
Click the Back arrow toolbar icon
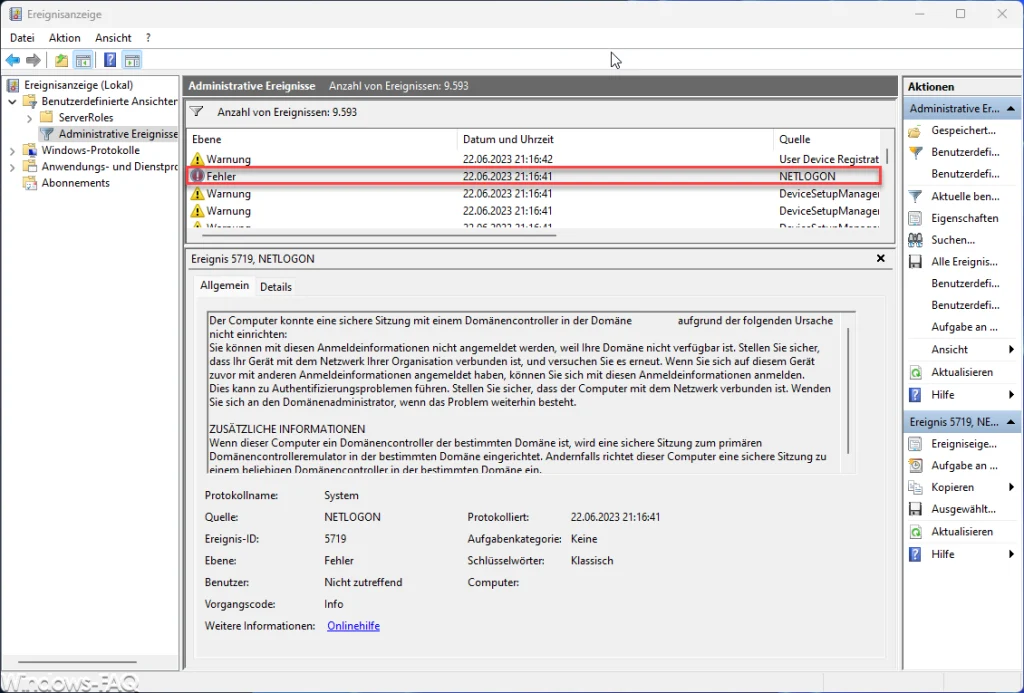13,61
